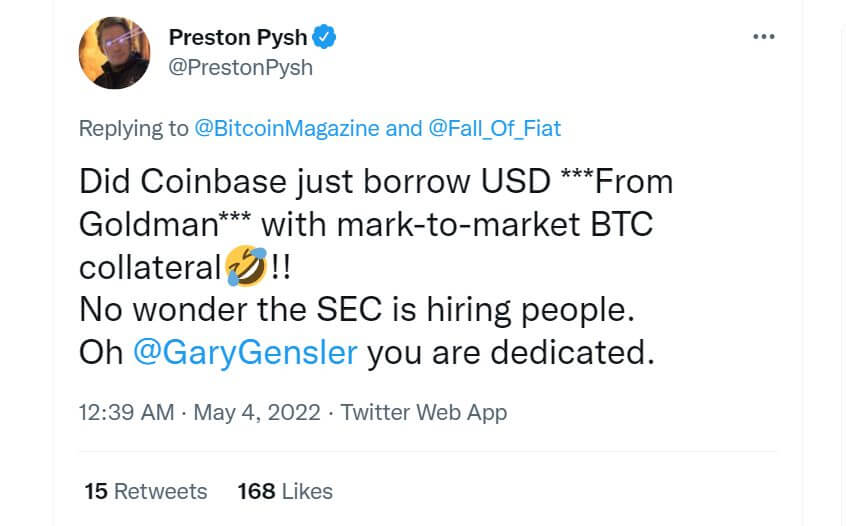Follow the @GaryGensler mention link
The image size is (846, 526).
pos(245,353)
